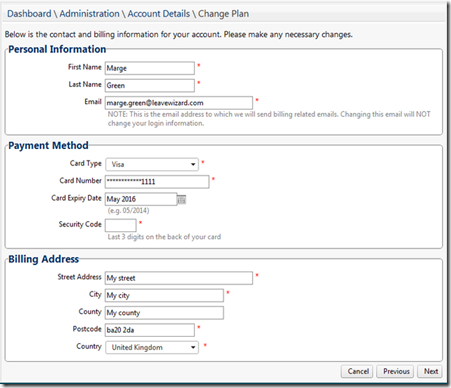Click the Postcode label
Image resolution: width=451 pixels, height=388 pixels.
pos(87,329)
